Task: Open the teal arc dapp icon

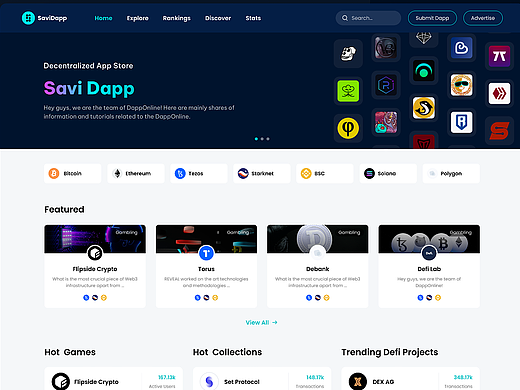Action: [x=424, y=70]
